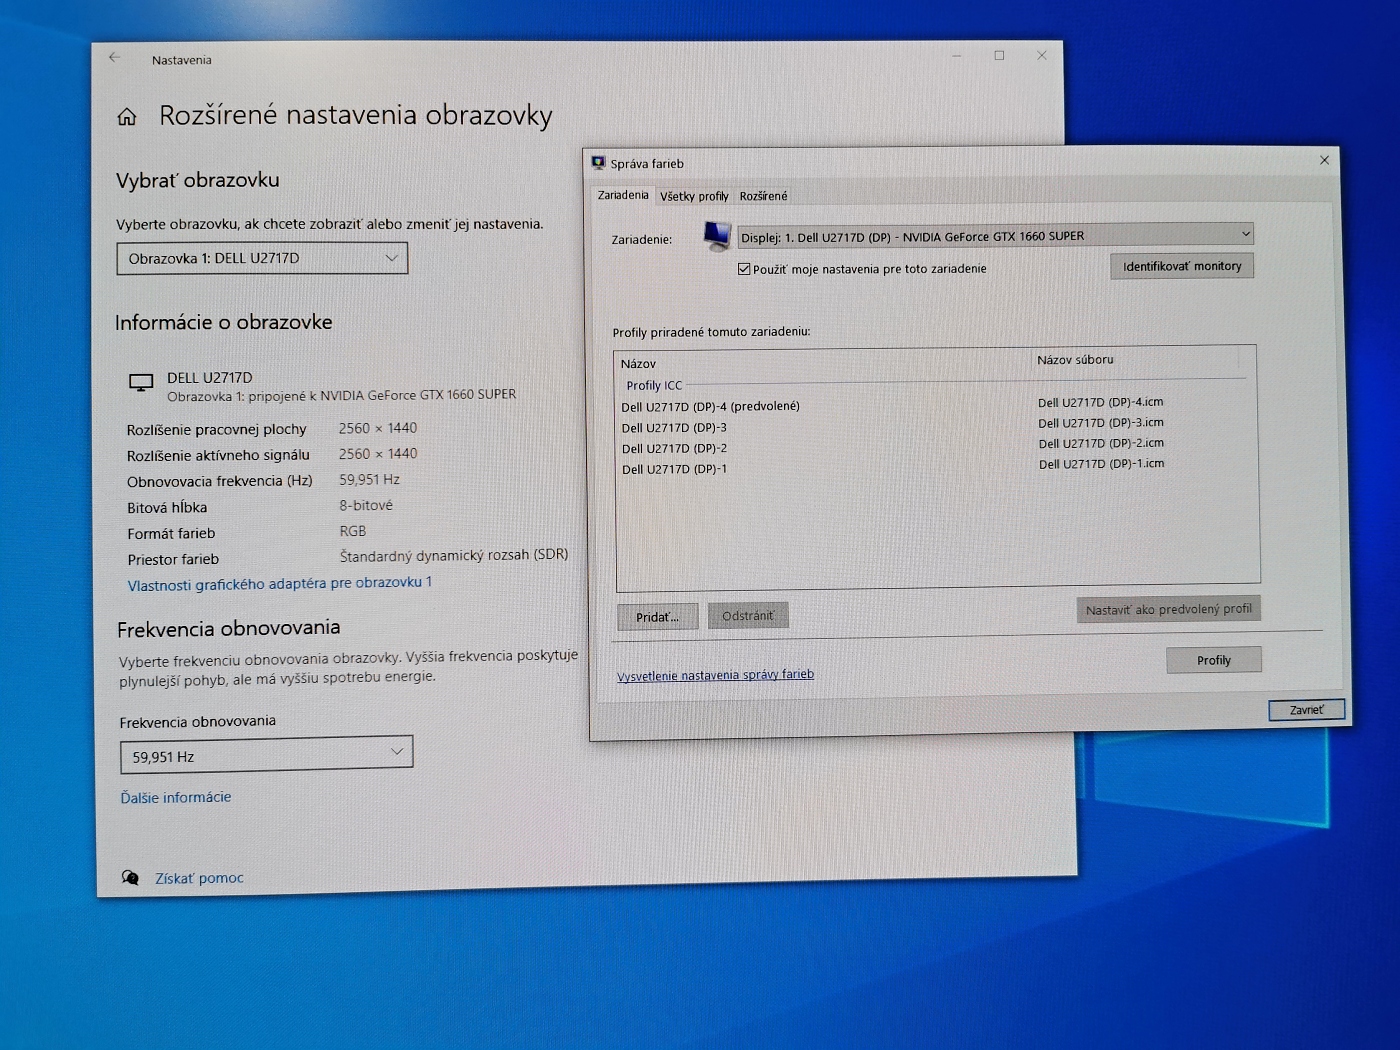This screenshot has width=1400, height=1050.
Task: Open 'Vlastnosti grafického adaptéra pre obrazovku 1' link
Action: pyautogui.click(x=280, y=584)
